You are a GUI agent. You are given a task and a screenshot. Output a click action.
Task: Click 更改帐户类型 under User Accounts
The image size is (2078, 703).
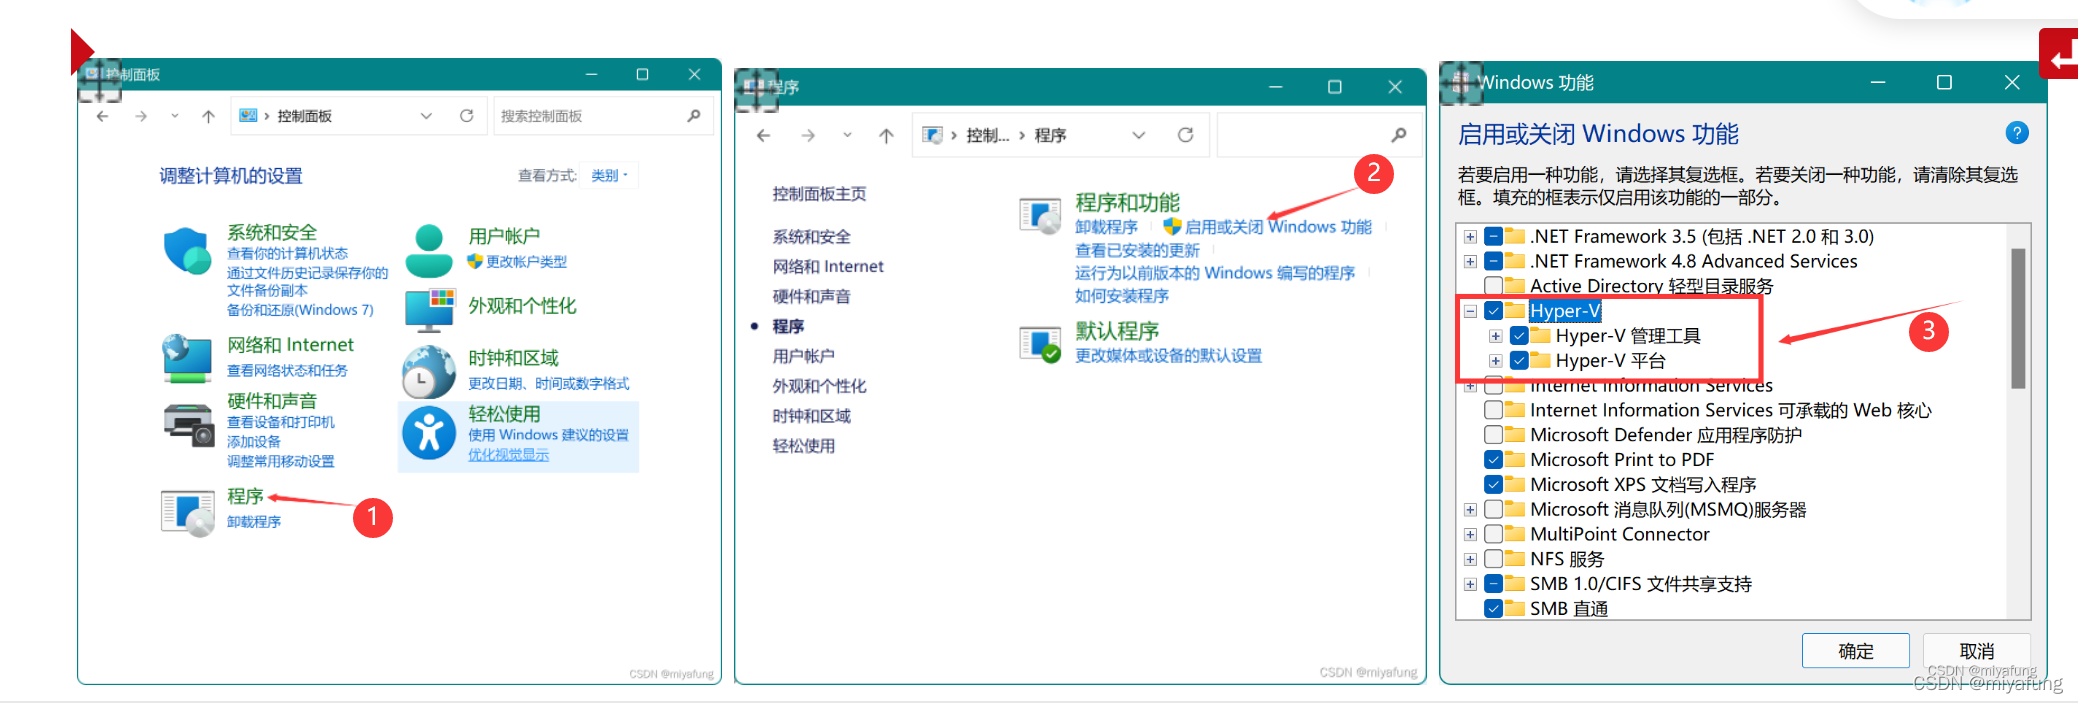pos(526,261)
